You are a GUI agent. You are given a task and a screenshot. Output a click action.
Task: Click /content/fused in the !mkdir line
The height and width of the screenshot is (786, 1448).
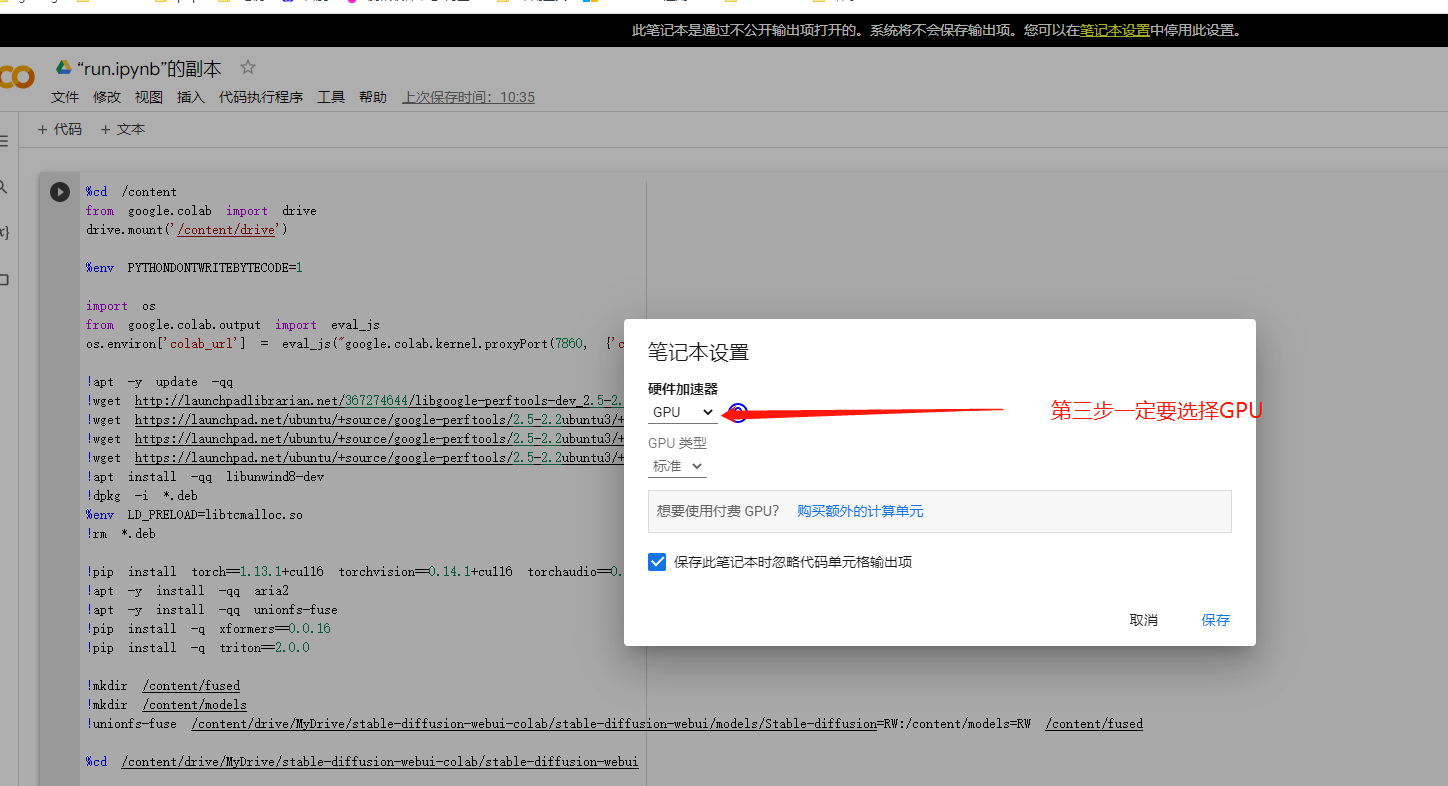192,686
